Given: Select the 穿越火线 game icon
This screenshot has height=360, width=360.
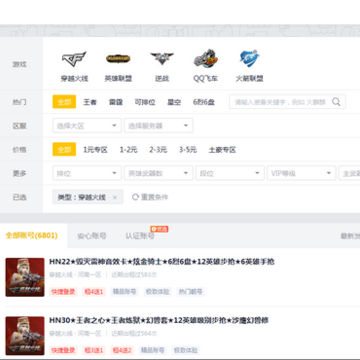Looking at the screenshot, I should (74, 59).
